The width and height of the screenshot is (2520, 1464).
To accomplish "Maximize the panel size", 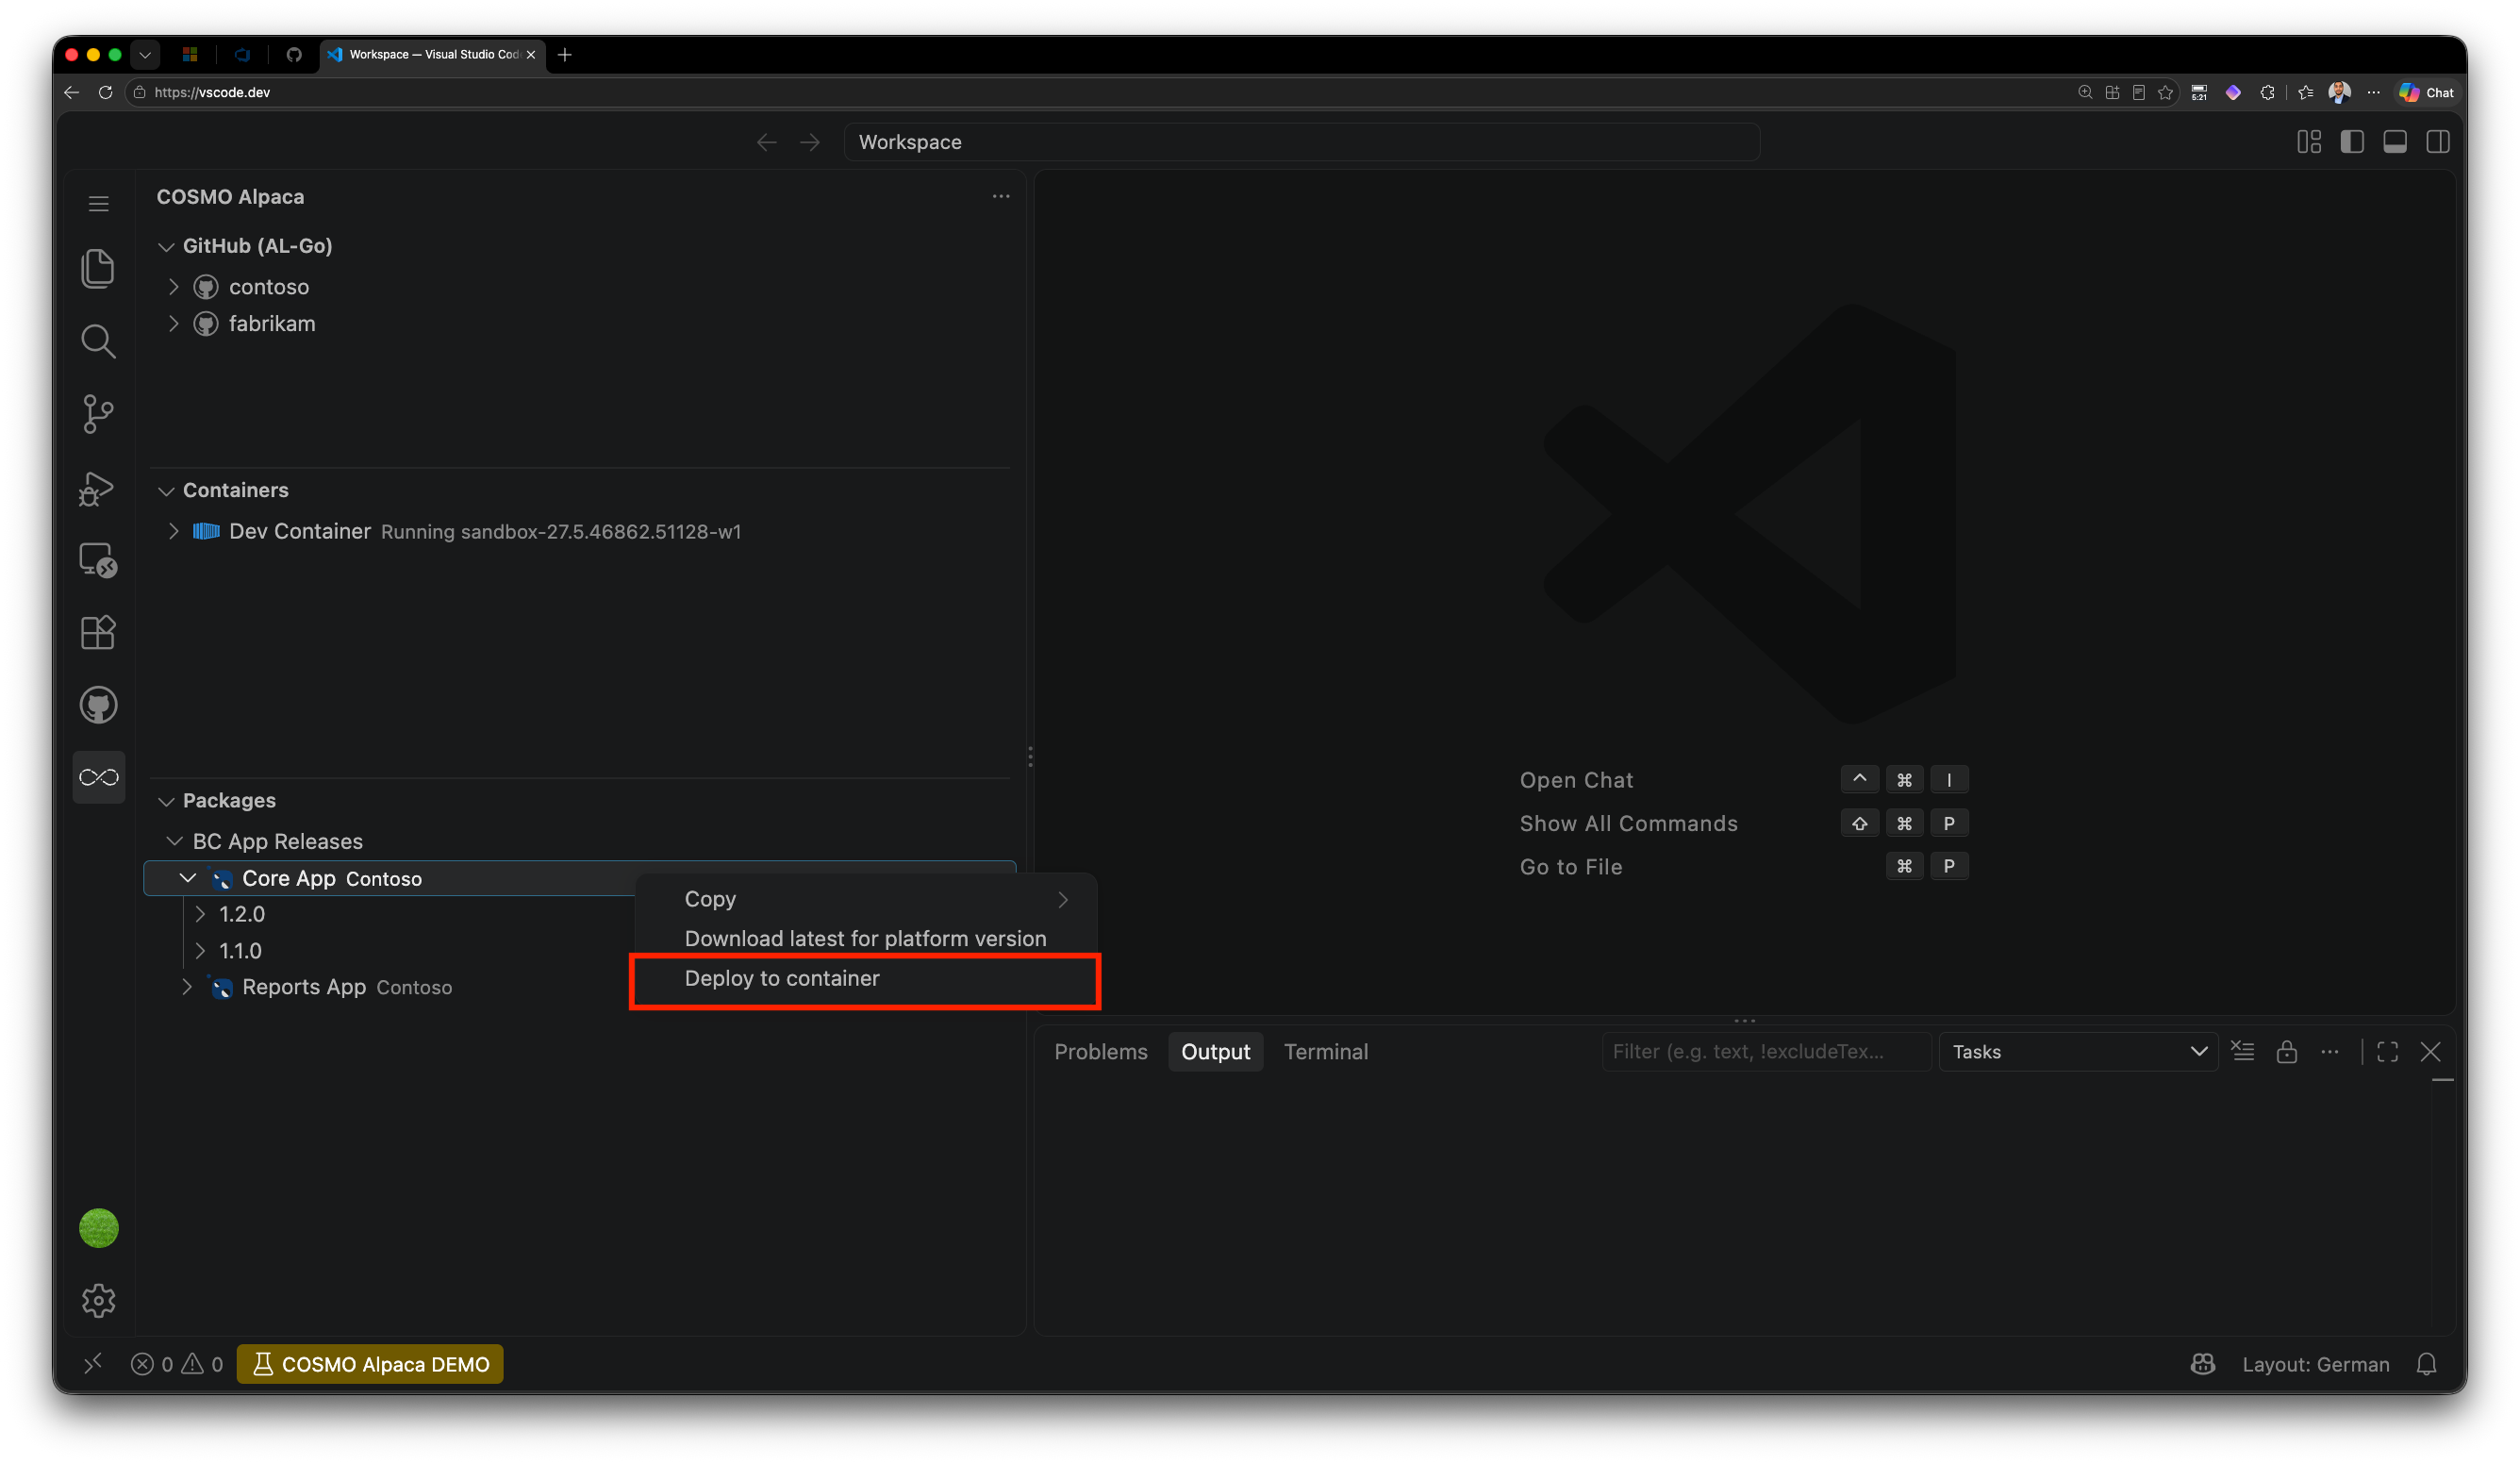I will coord(2387,1051).
